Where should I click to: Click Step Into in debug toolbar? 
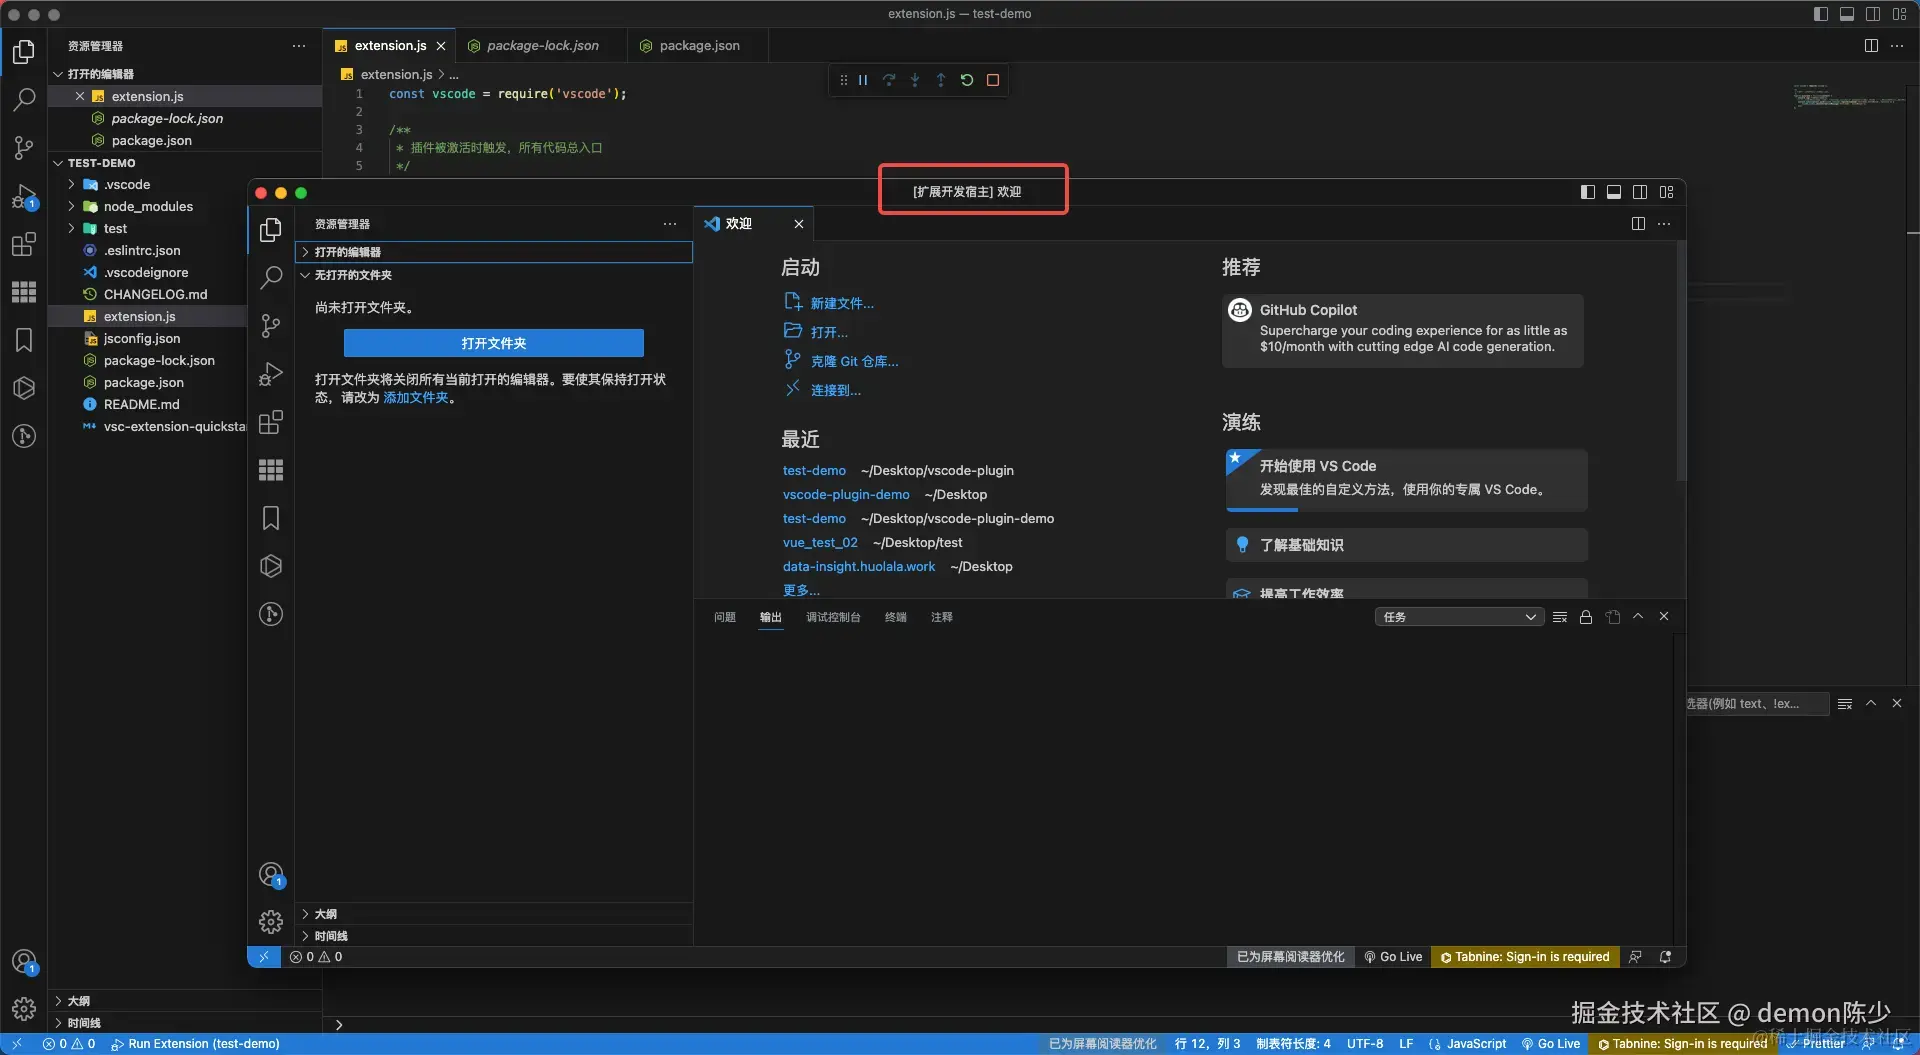(x=915, y=80)
